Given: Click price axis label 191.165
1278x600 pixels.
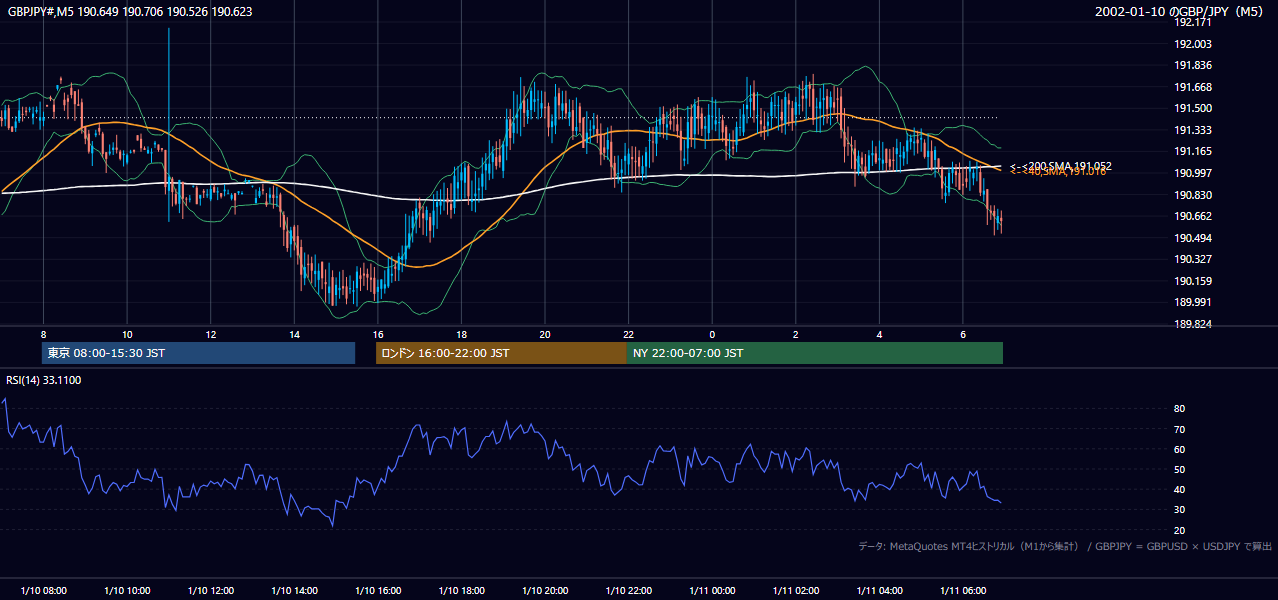Looking at the screenshot, I should click(x=1193, y=151).
